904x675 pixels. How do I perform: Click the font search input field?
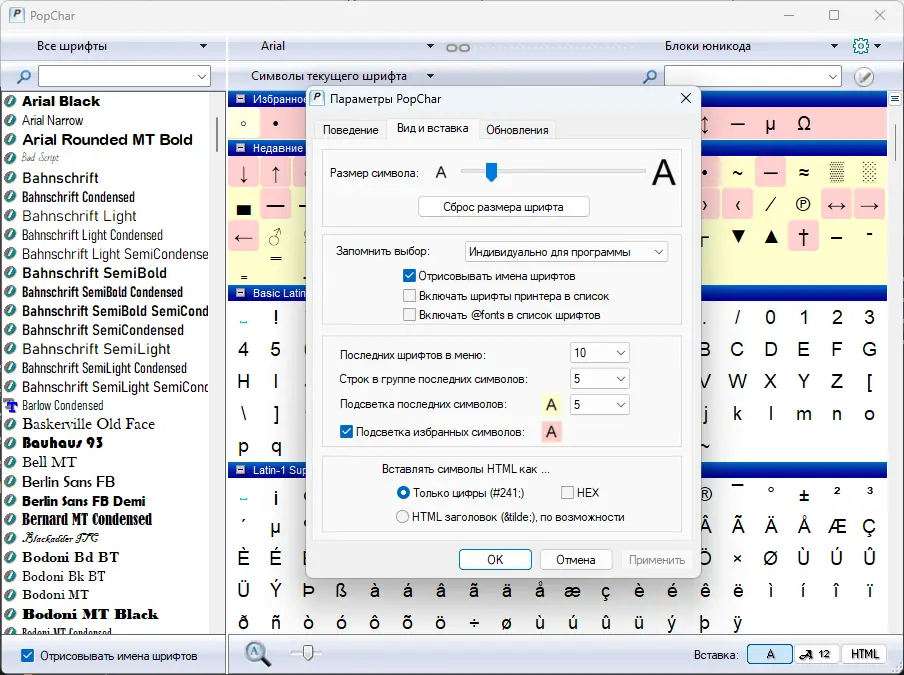click(125, 76)
